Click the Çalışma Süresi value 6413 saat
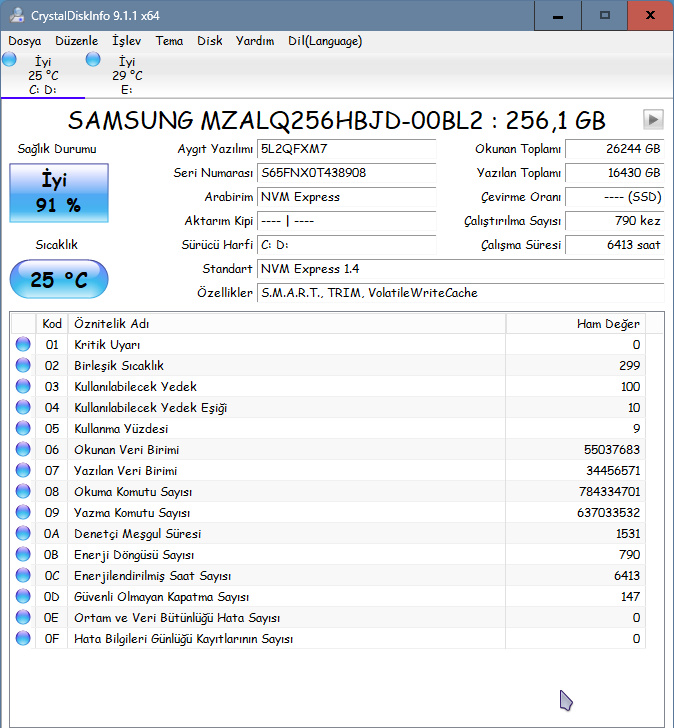The height and width of the screenshot is (728, 674). (615, 245)
